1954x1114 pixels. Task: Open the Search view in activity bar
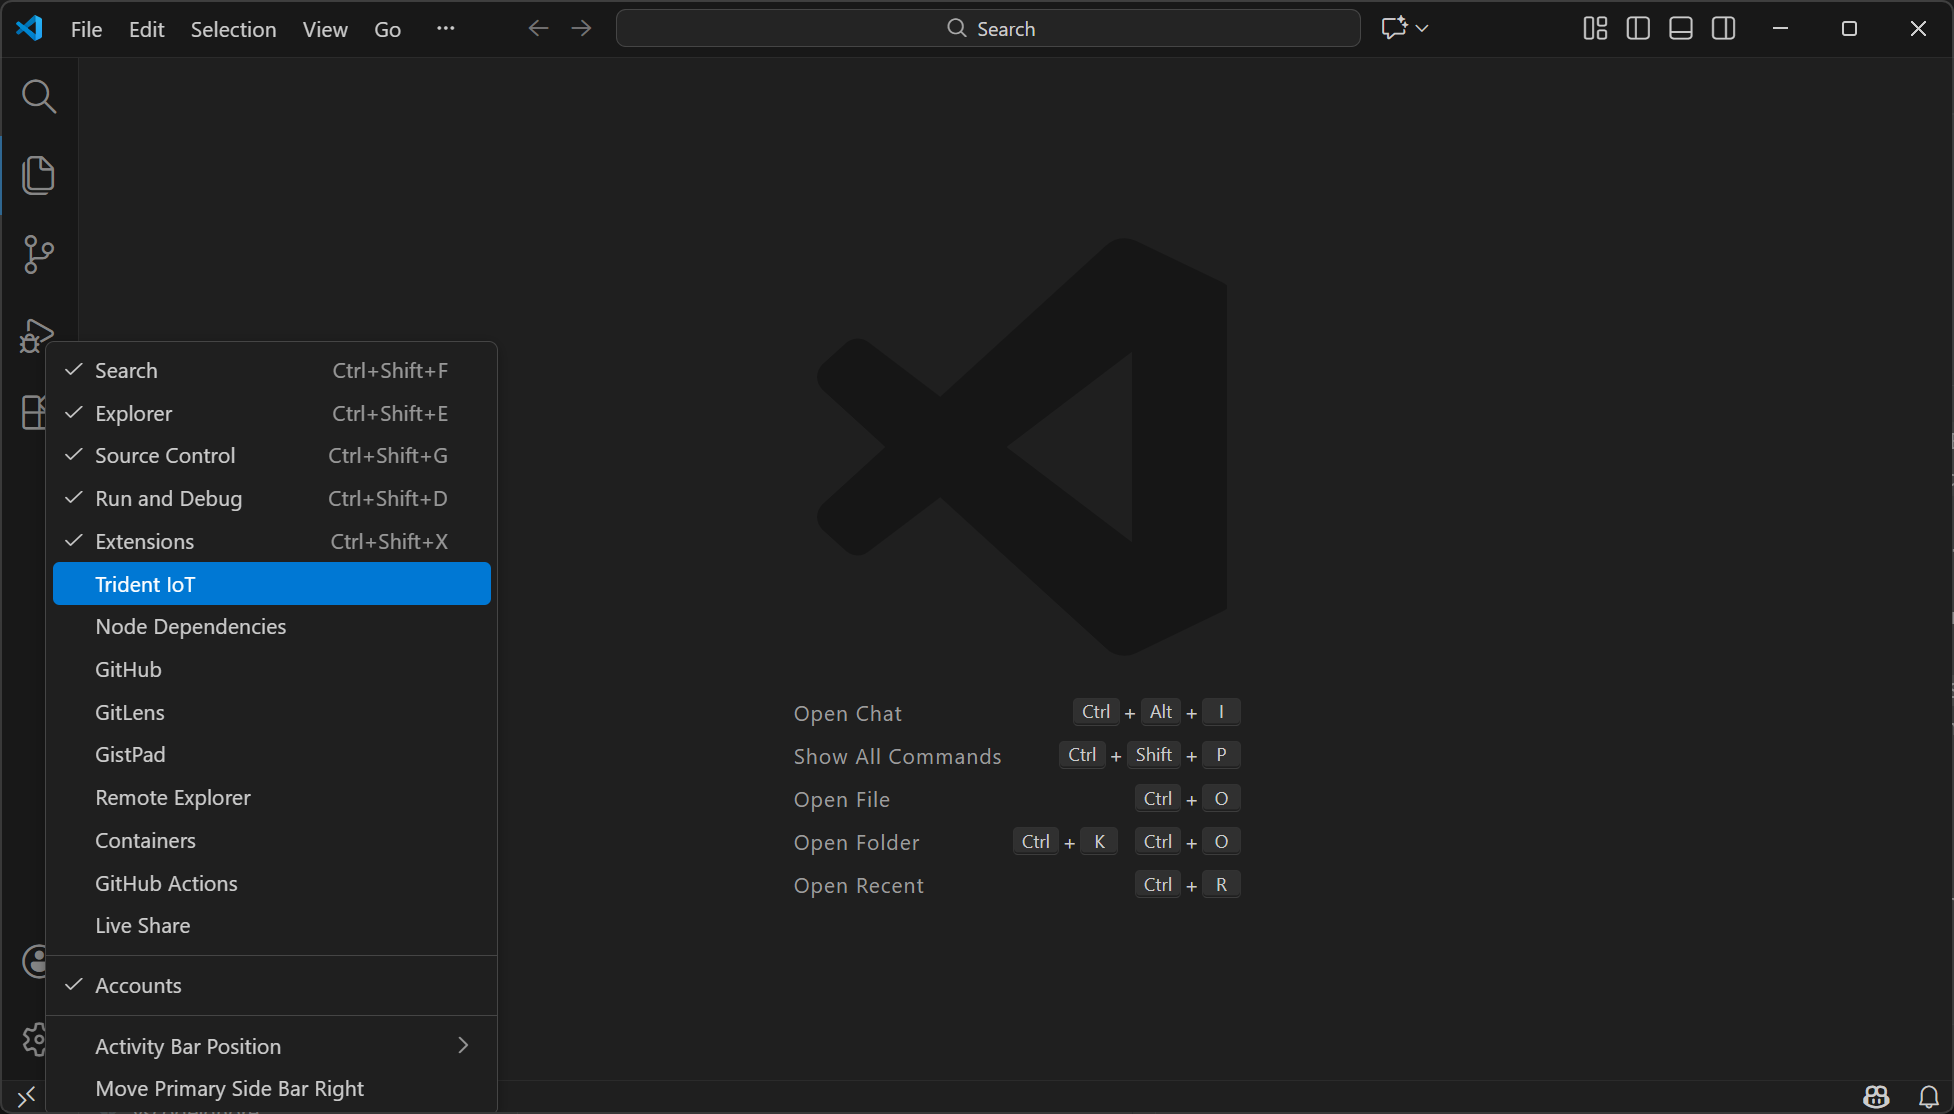[x=39, y=97]
